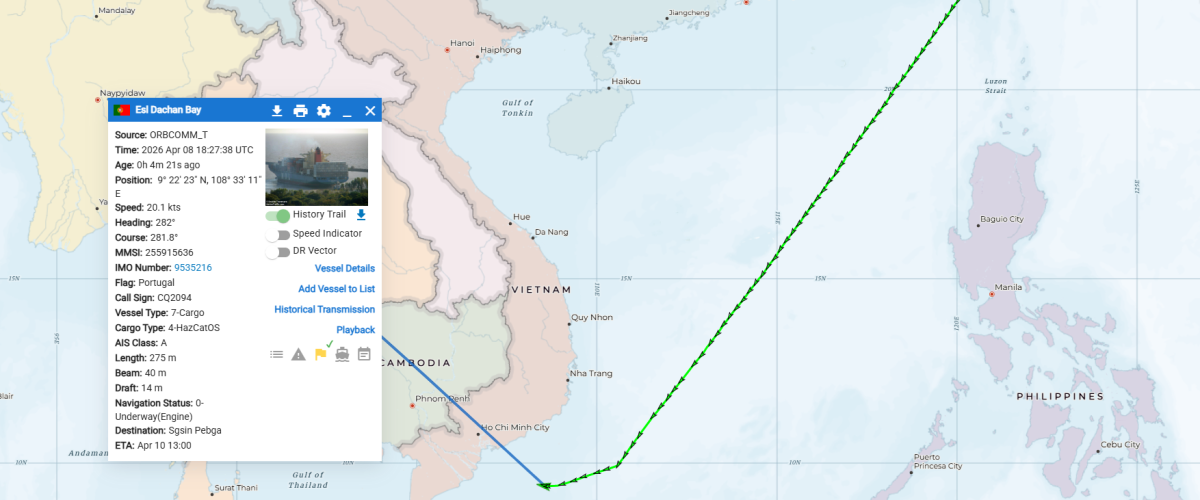Download vessel info from panel header

point(277,111)
